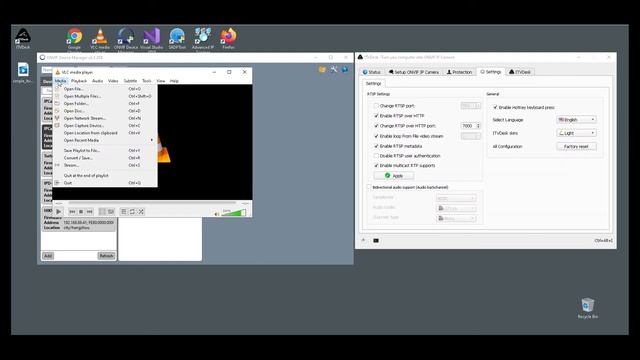Mute VLC using the speaker icon
640x360 pixels.
click(x=217, y=213)
